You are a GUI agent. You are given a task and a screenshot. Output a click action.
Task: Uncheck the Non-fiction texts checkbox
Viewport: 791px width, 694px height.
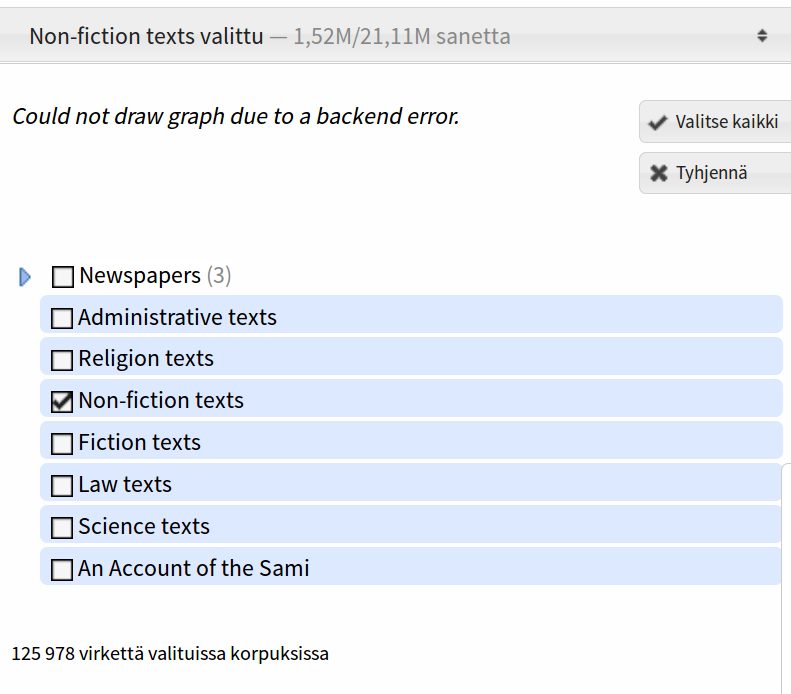[x=62, y=402]
